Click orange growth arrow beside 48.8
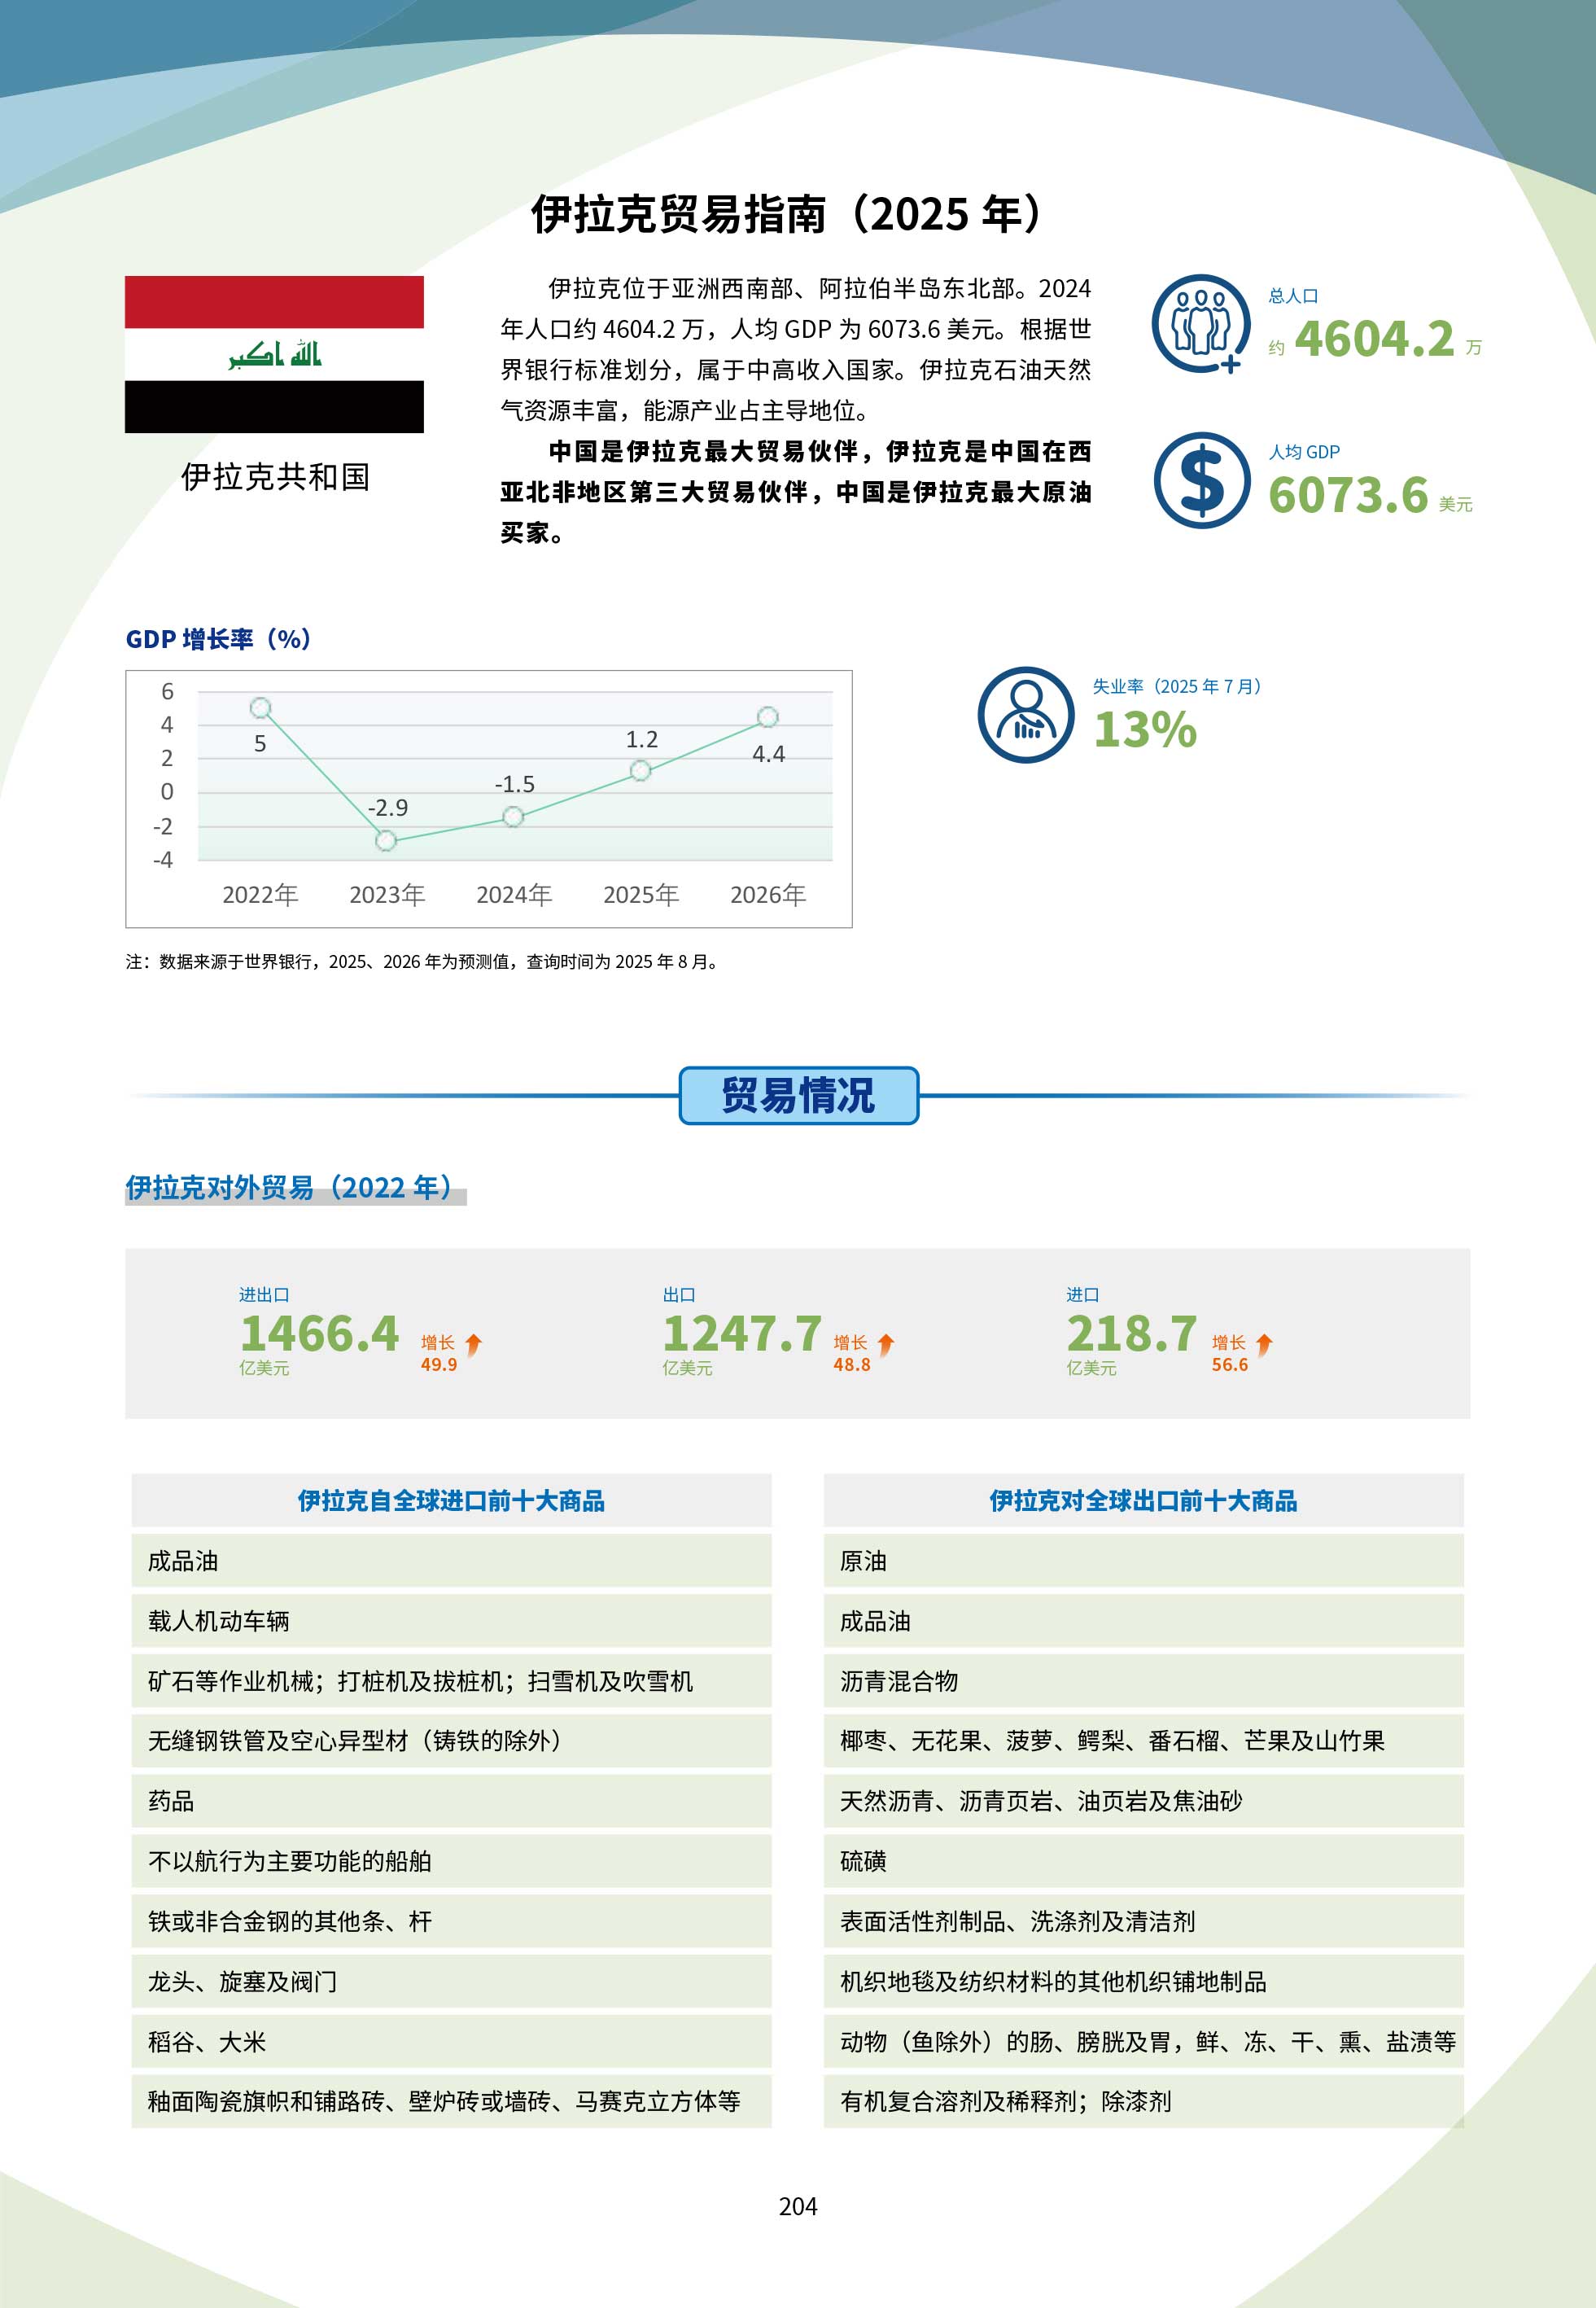Image resolution: width=1596 pixels, height=2308 pixels. (x=886, y=1345)
